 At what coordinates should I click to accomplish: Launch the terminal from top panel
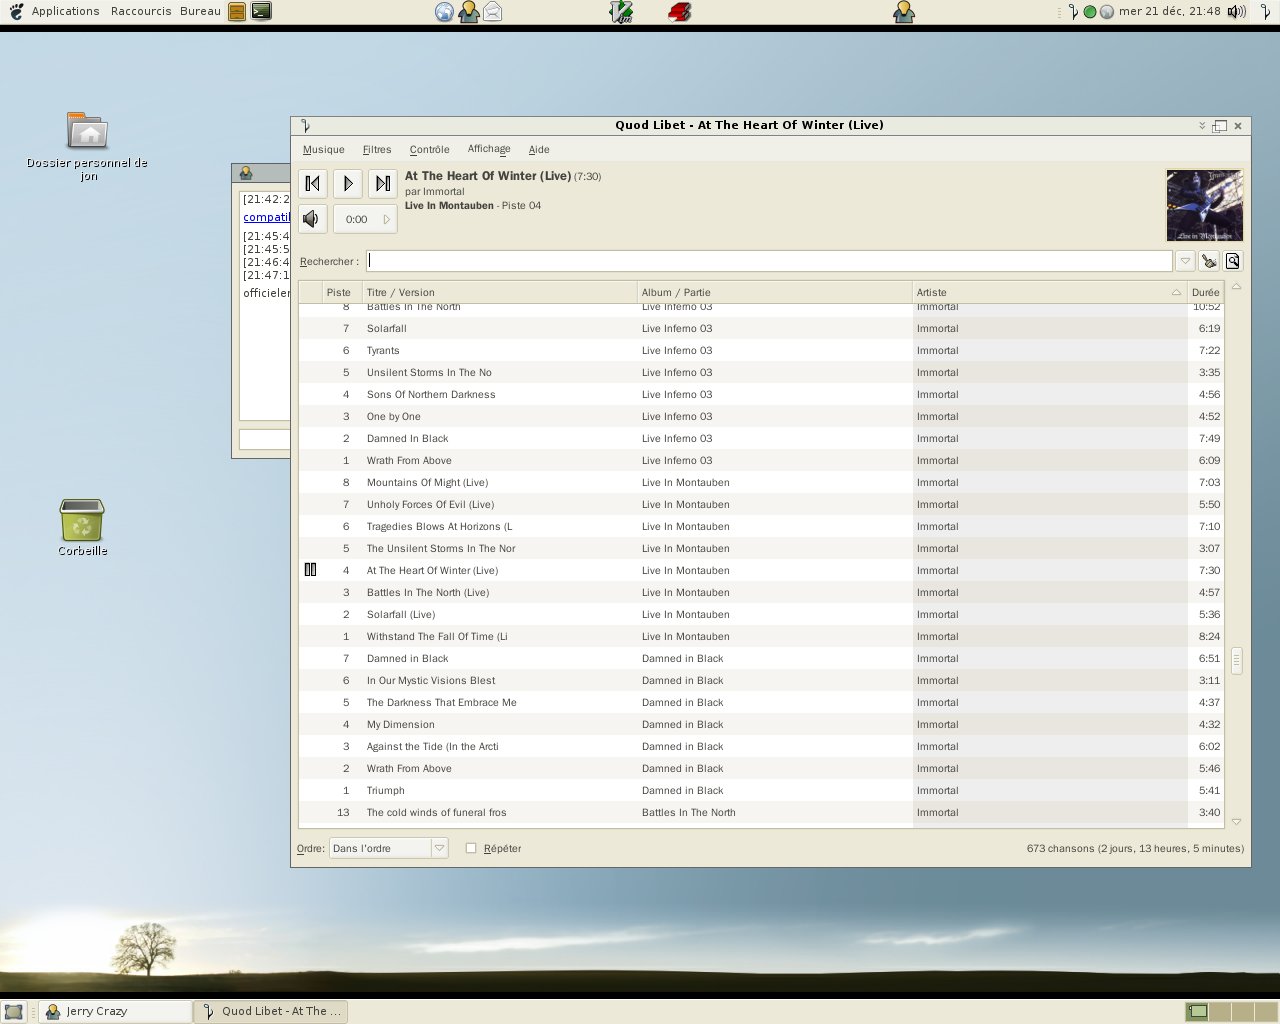tap(261, 12)
